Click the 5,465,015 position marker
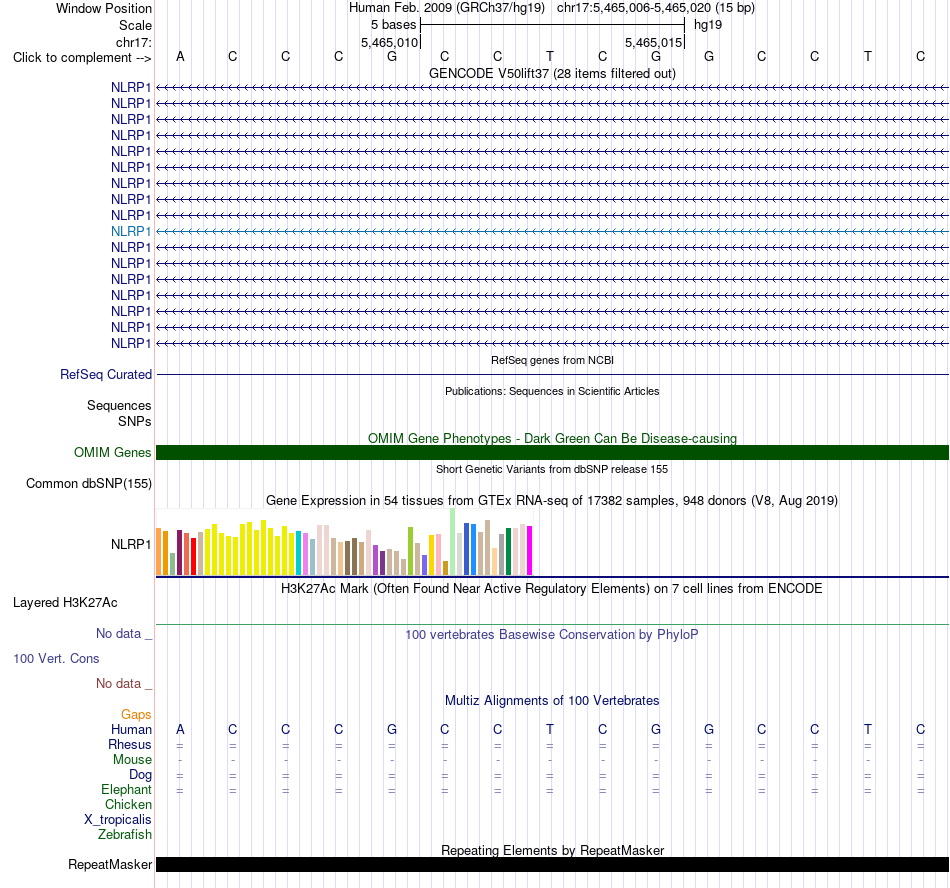The image size is (950, 888). tap(654, 42)
